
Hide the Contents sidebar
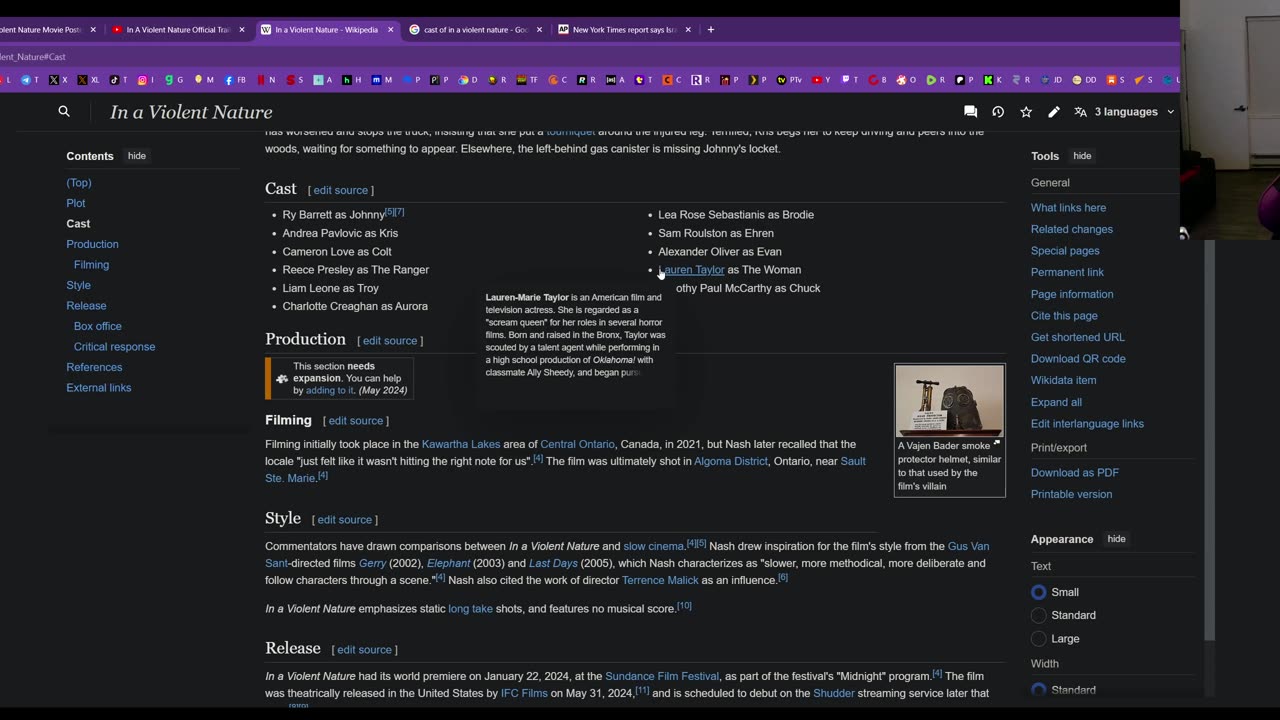(137, 156)
